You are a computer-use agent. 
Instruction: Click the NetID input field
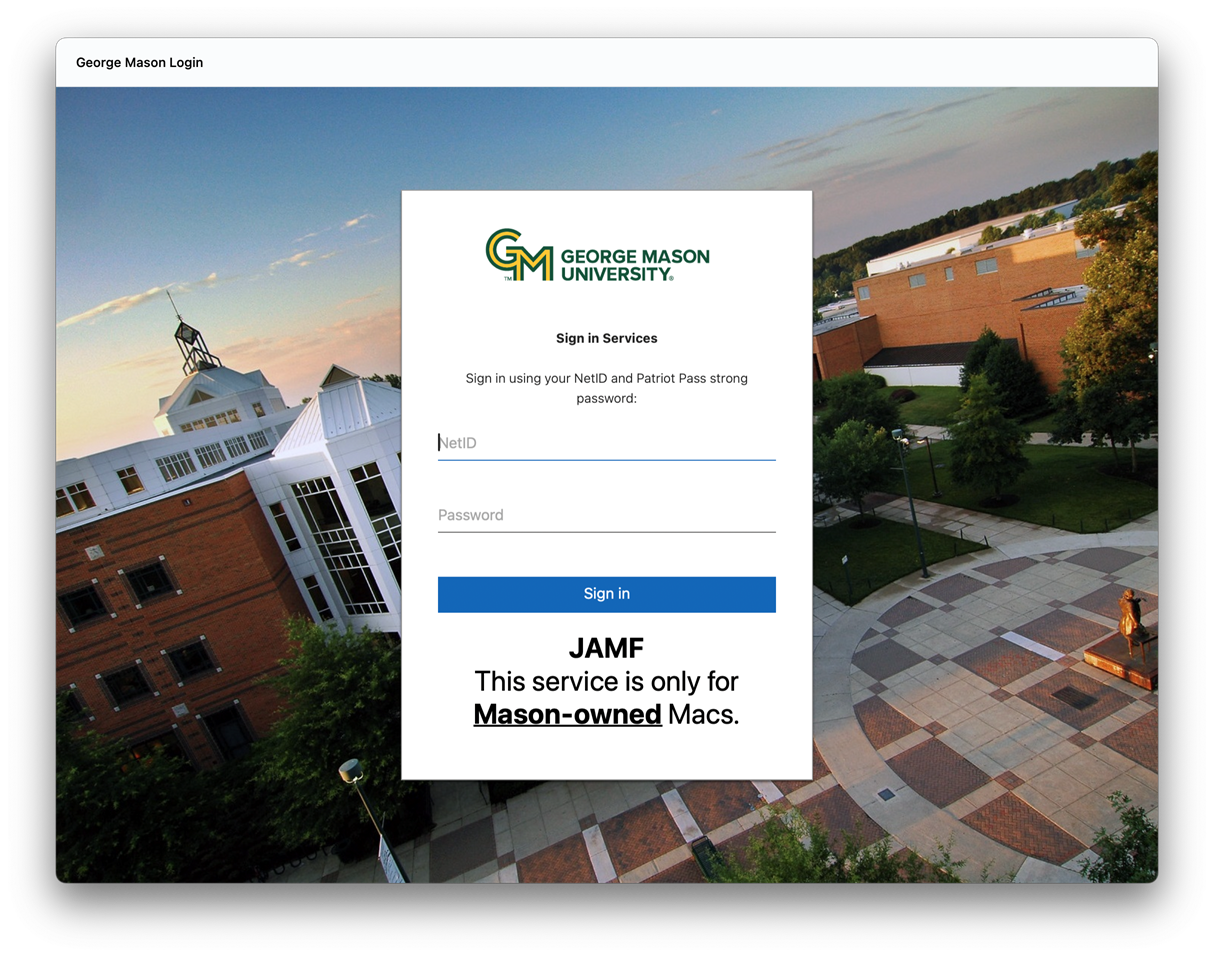pyautogui.click(x=606, y=443)
